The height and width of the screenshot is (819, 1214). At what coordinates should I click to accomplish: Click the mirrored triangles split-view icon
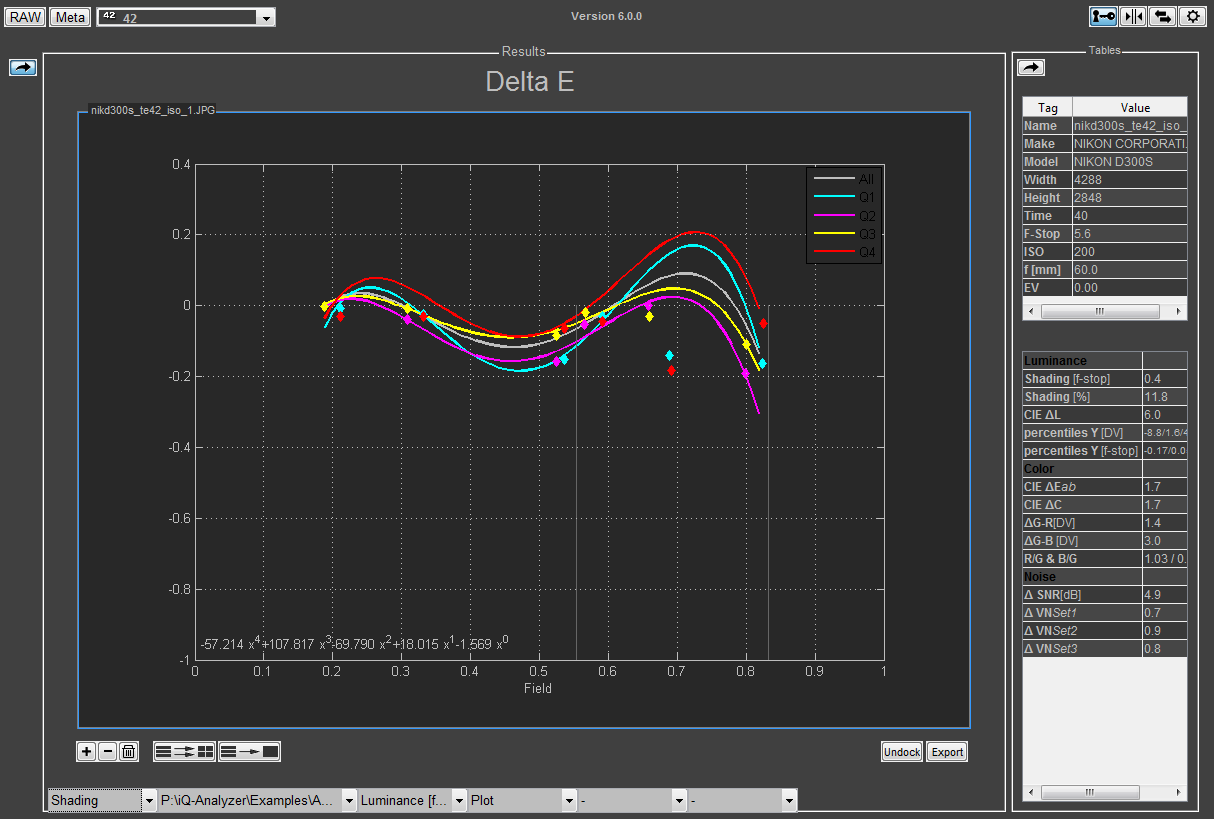coord(1133,16)
